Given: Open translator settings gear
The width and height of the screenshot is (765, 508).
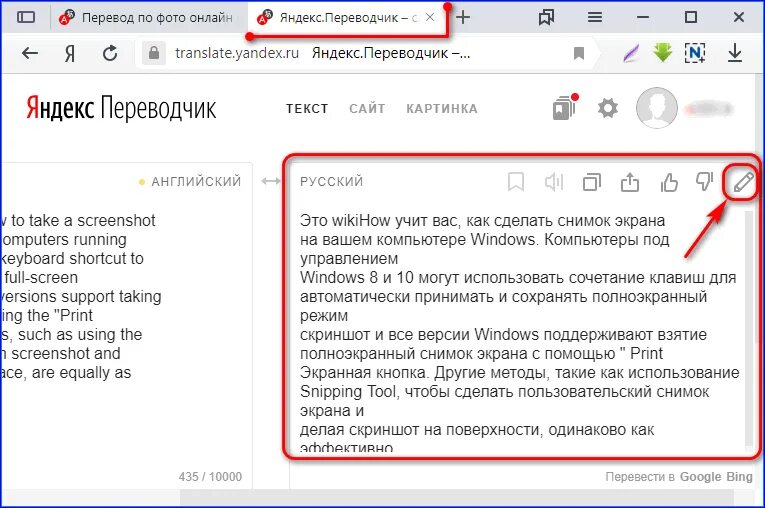Looking at the screenshot, I should click(x=608, y=108).
